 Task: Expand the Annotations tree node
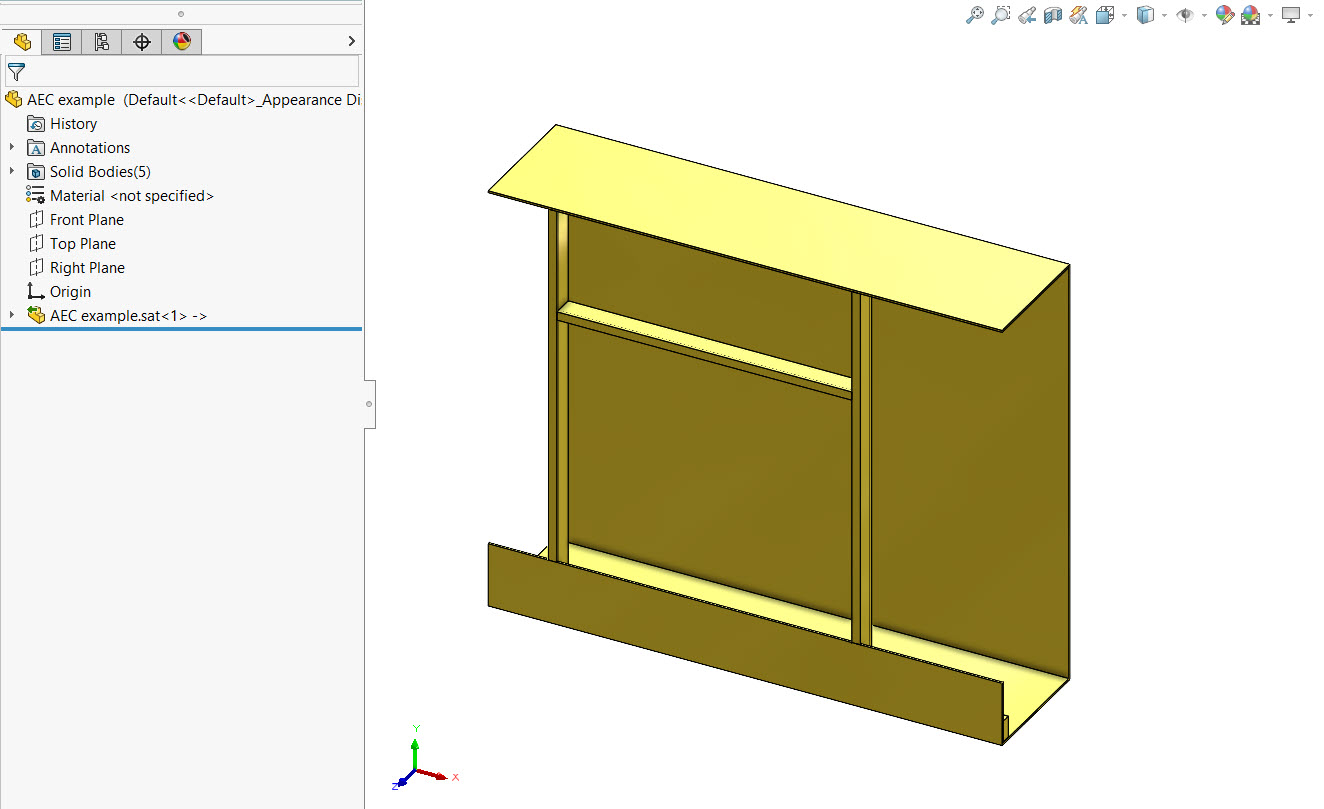(x=12, y=147)
